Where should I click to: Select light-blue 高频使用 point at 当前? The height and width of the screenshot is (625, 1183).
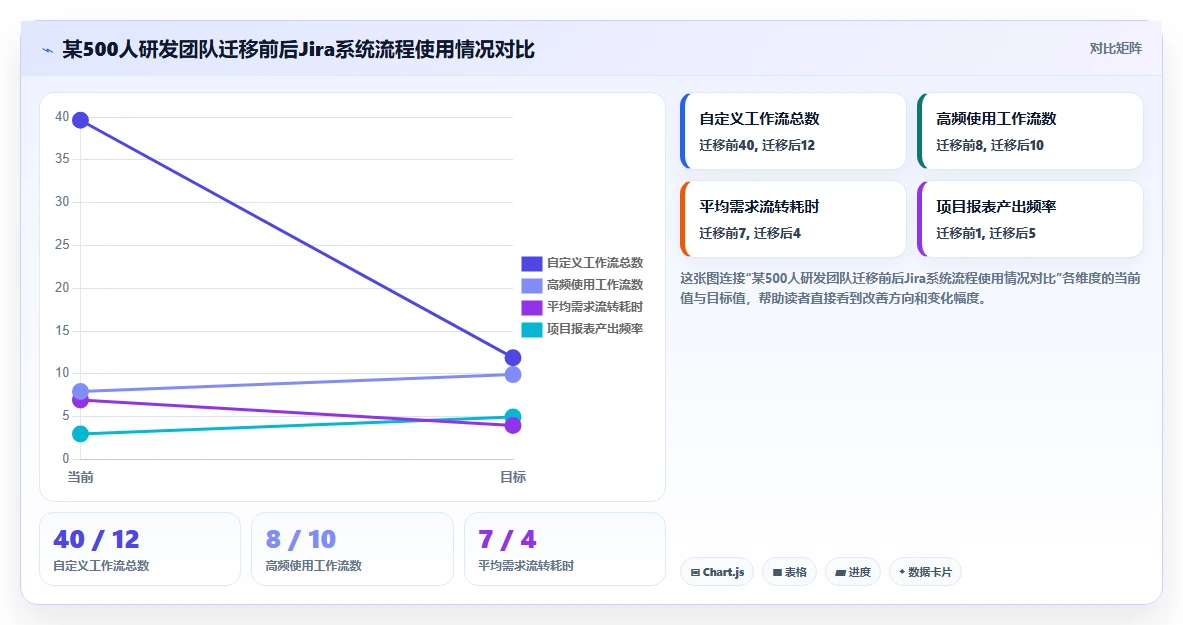(x=80, y=392)
